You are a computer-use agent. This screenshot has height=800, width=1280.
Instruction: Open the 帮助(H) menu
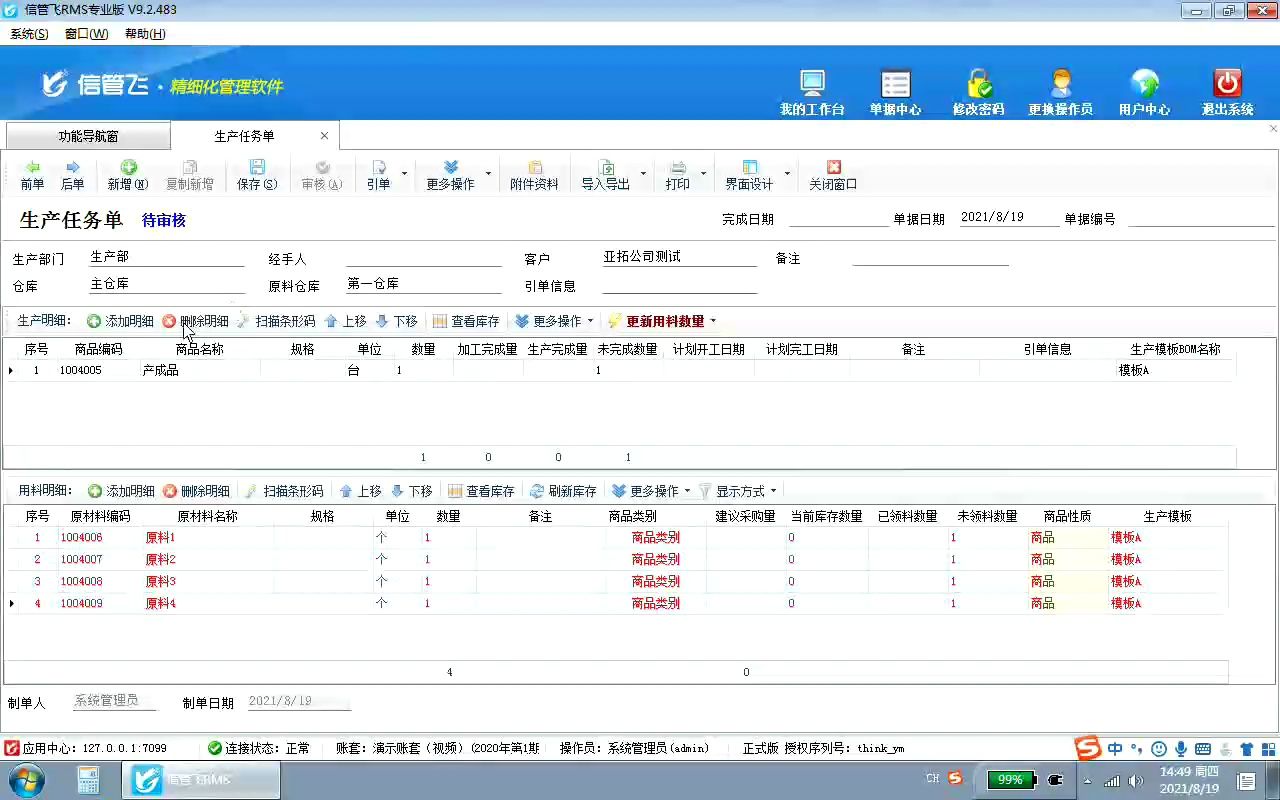point(145,34)
